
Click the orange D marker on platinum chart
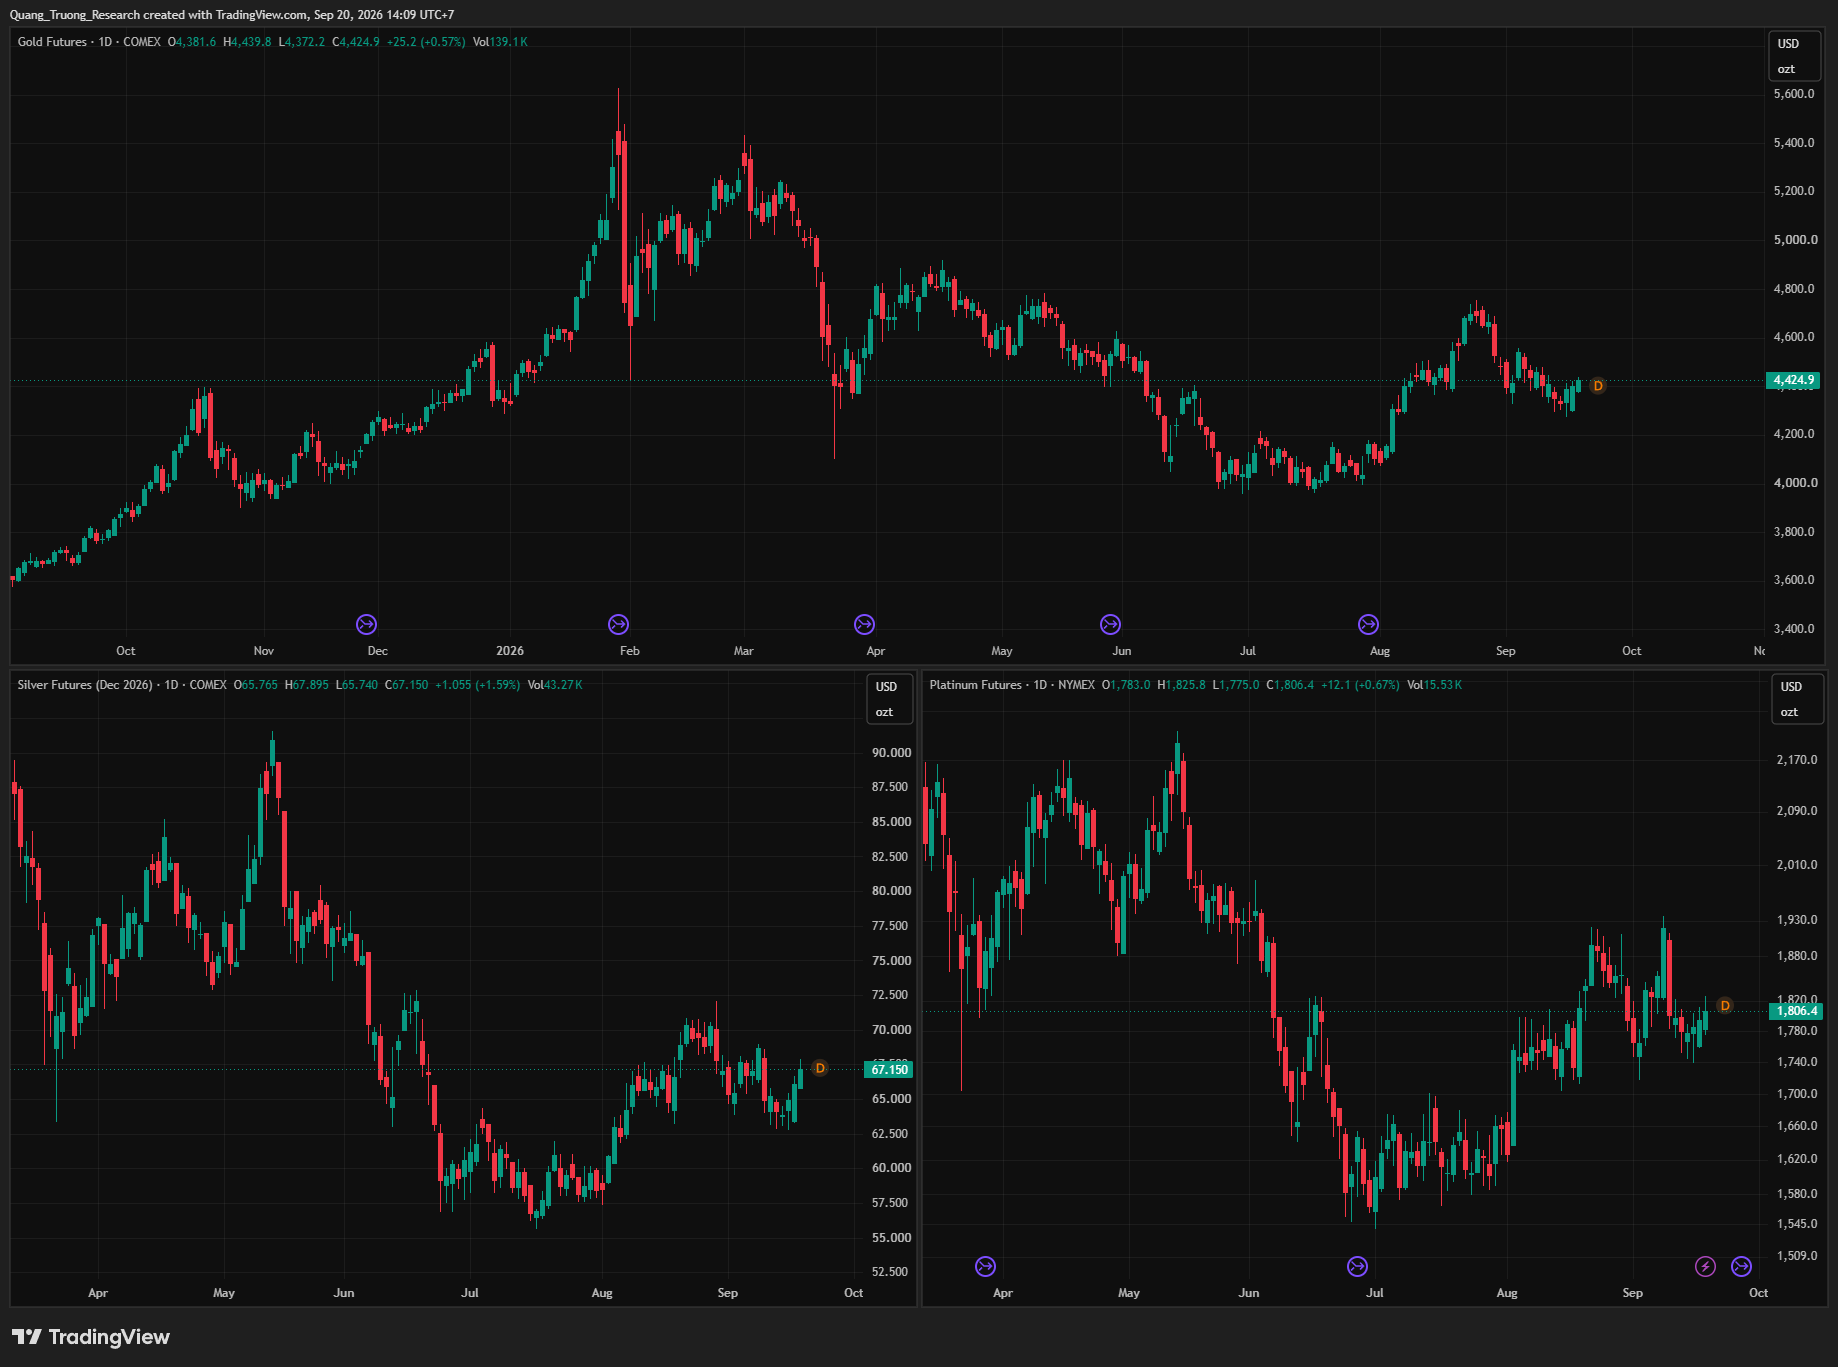click(x=1725, y=1005)
